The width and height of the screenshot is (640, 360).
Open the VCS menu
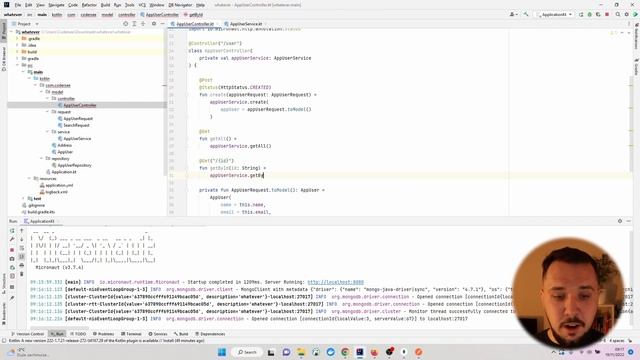(142, 5)
